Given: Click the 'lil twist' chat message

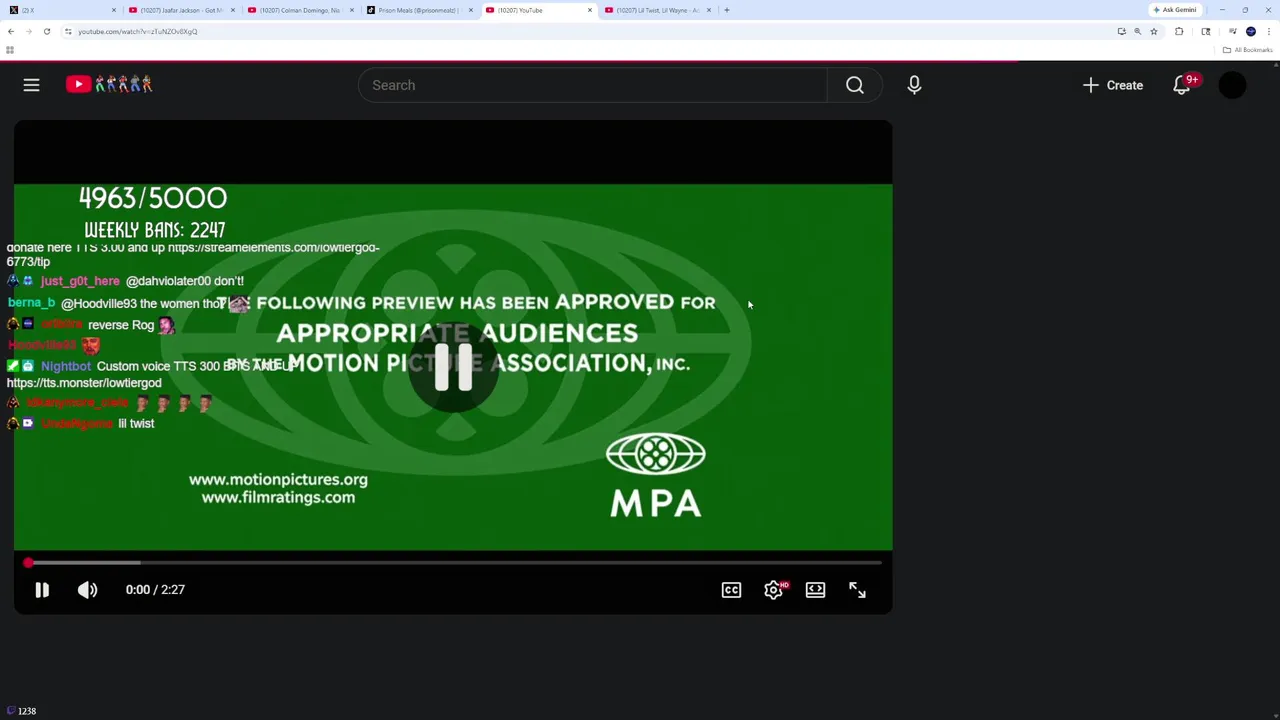Looking at the screenshot, I should click(136, 423).
